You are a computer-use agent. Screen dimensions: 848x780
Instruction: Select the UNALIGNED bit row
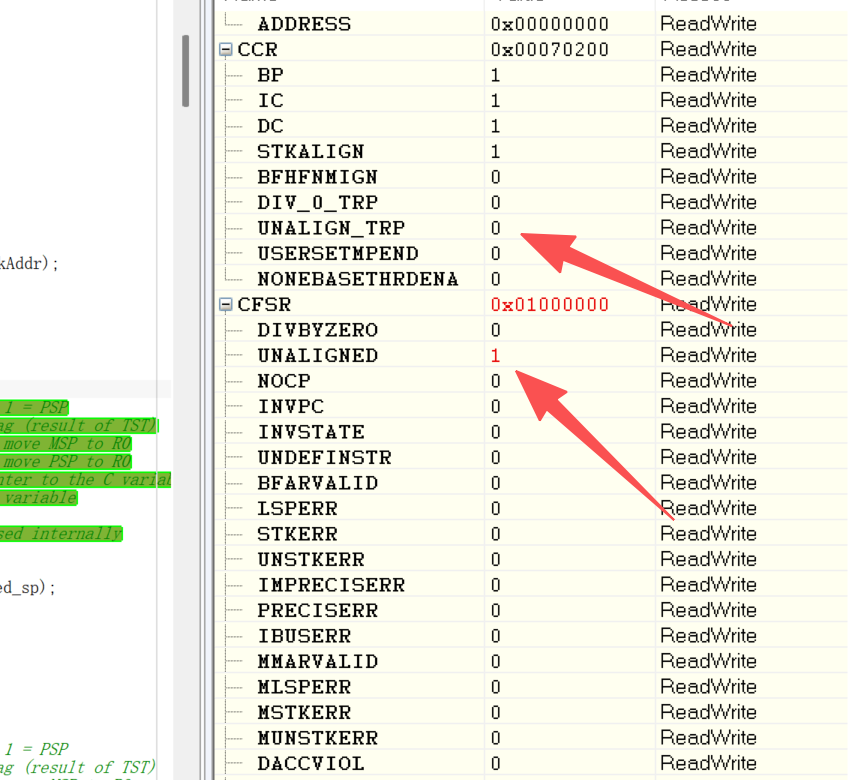click(317, 355)
